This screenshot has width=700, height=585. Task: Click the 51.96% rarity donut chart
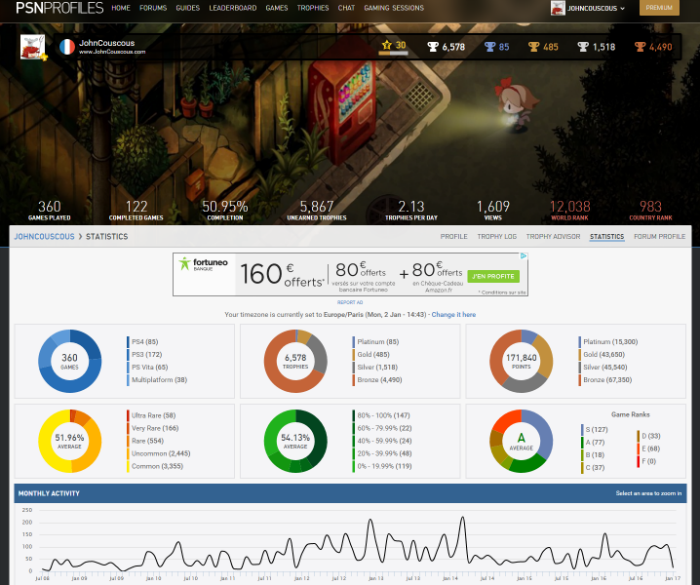70,441
